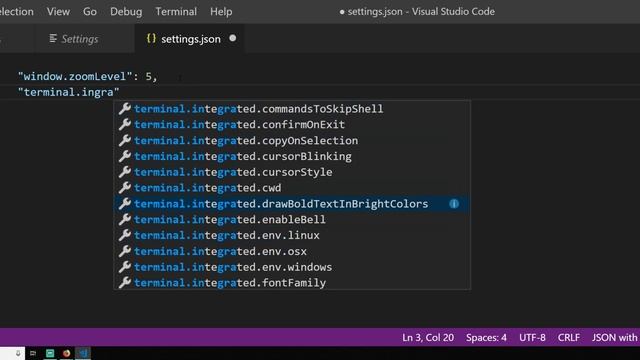Click the "terminal.ingra" text in editor
The image size is (640, 360).
click(x=69, y=92)
